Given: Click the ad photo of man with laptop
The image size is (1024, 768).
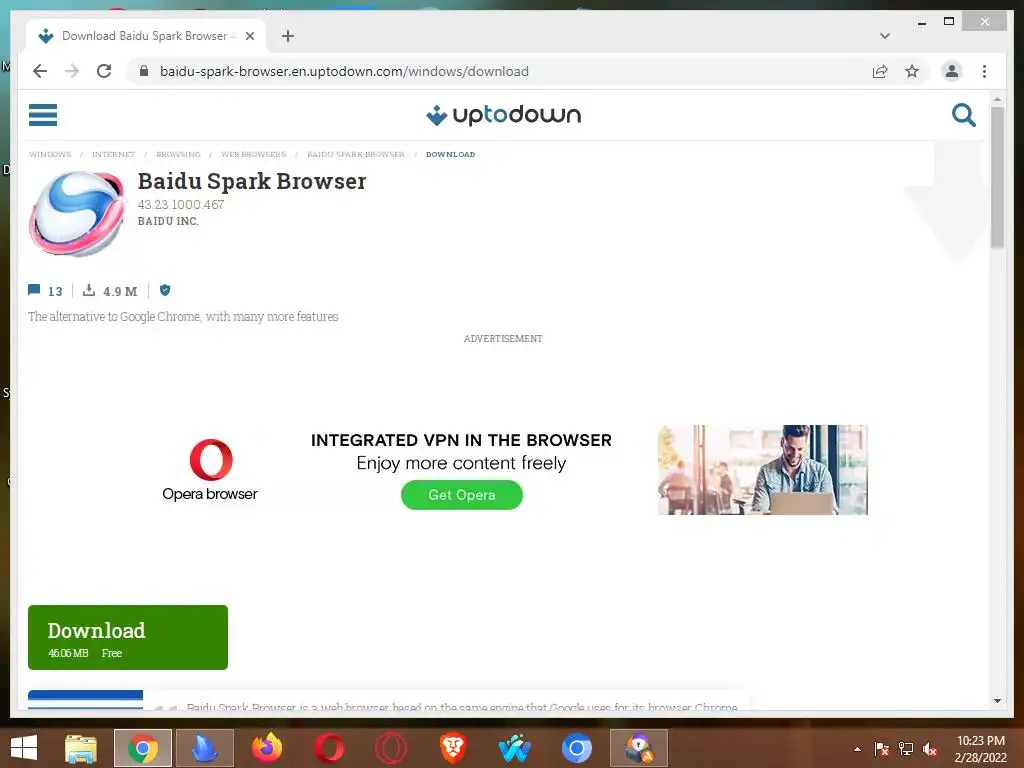Looking at the screenshot, I should click(763, 470).
